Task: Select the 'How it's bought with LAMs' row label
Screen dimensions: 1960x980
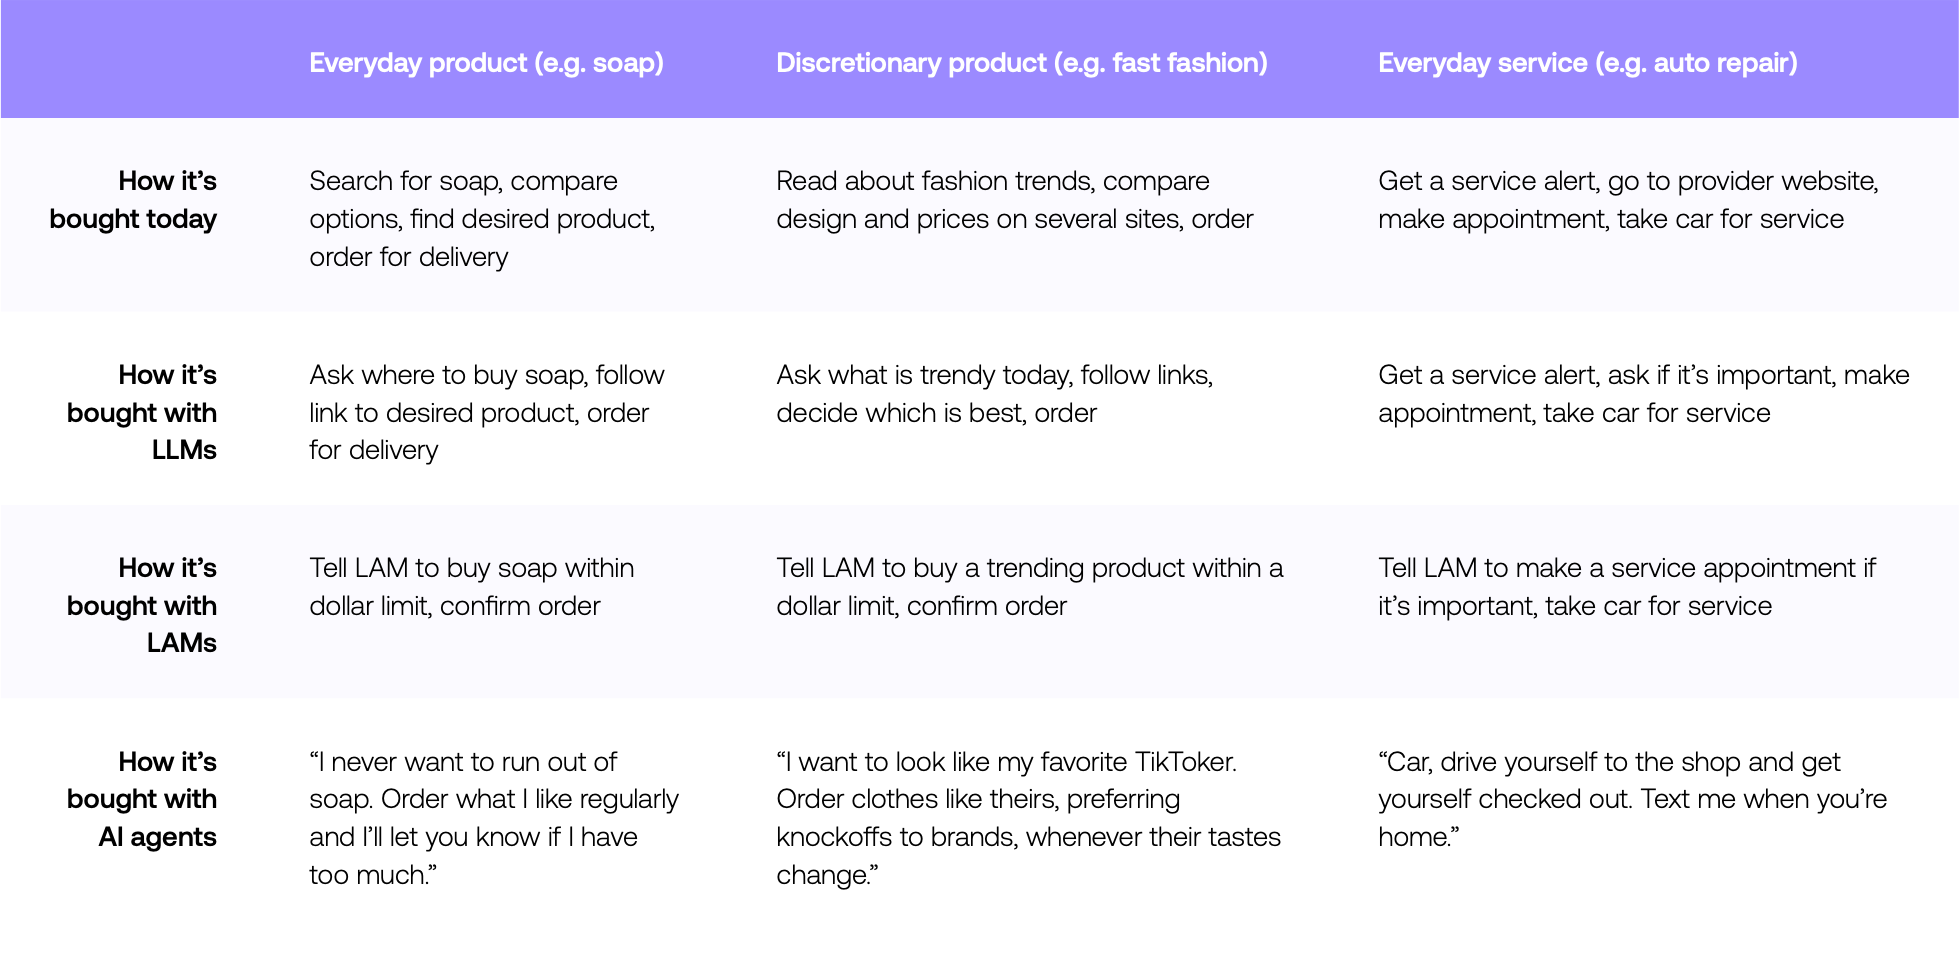Action: (142, 605)
